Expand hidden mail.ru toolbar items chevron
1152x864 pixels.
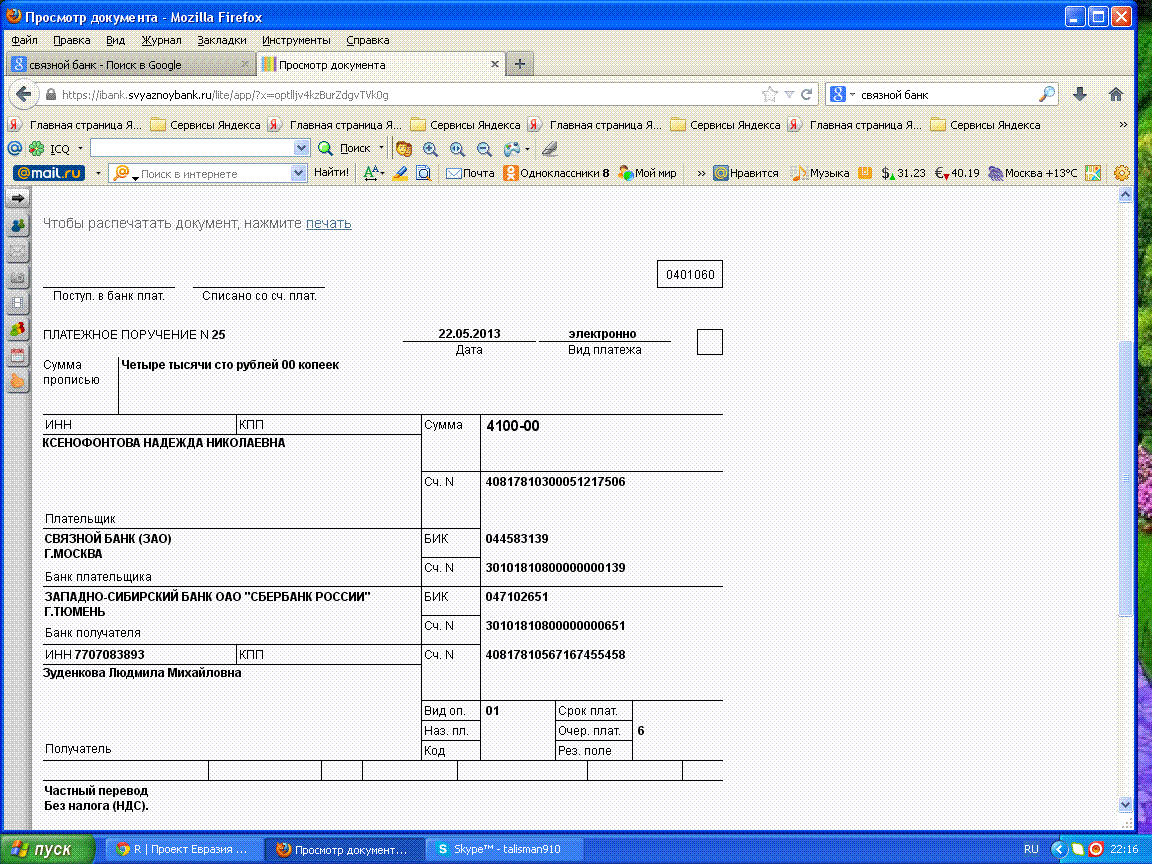[701, 173]
